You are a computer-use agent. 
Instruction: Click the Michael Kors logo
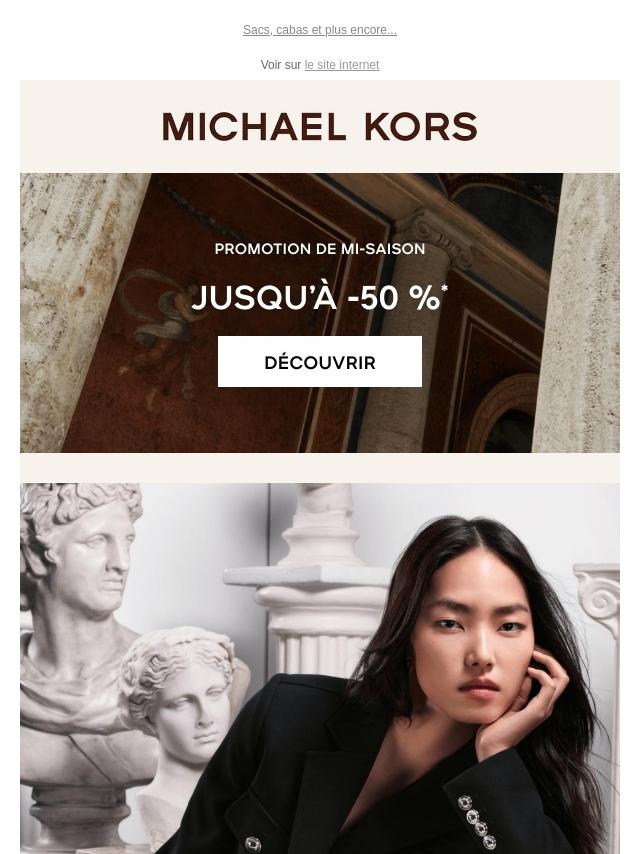(320, 126)
